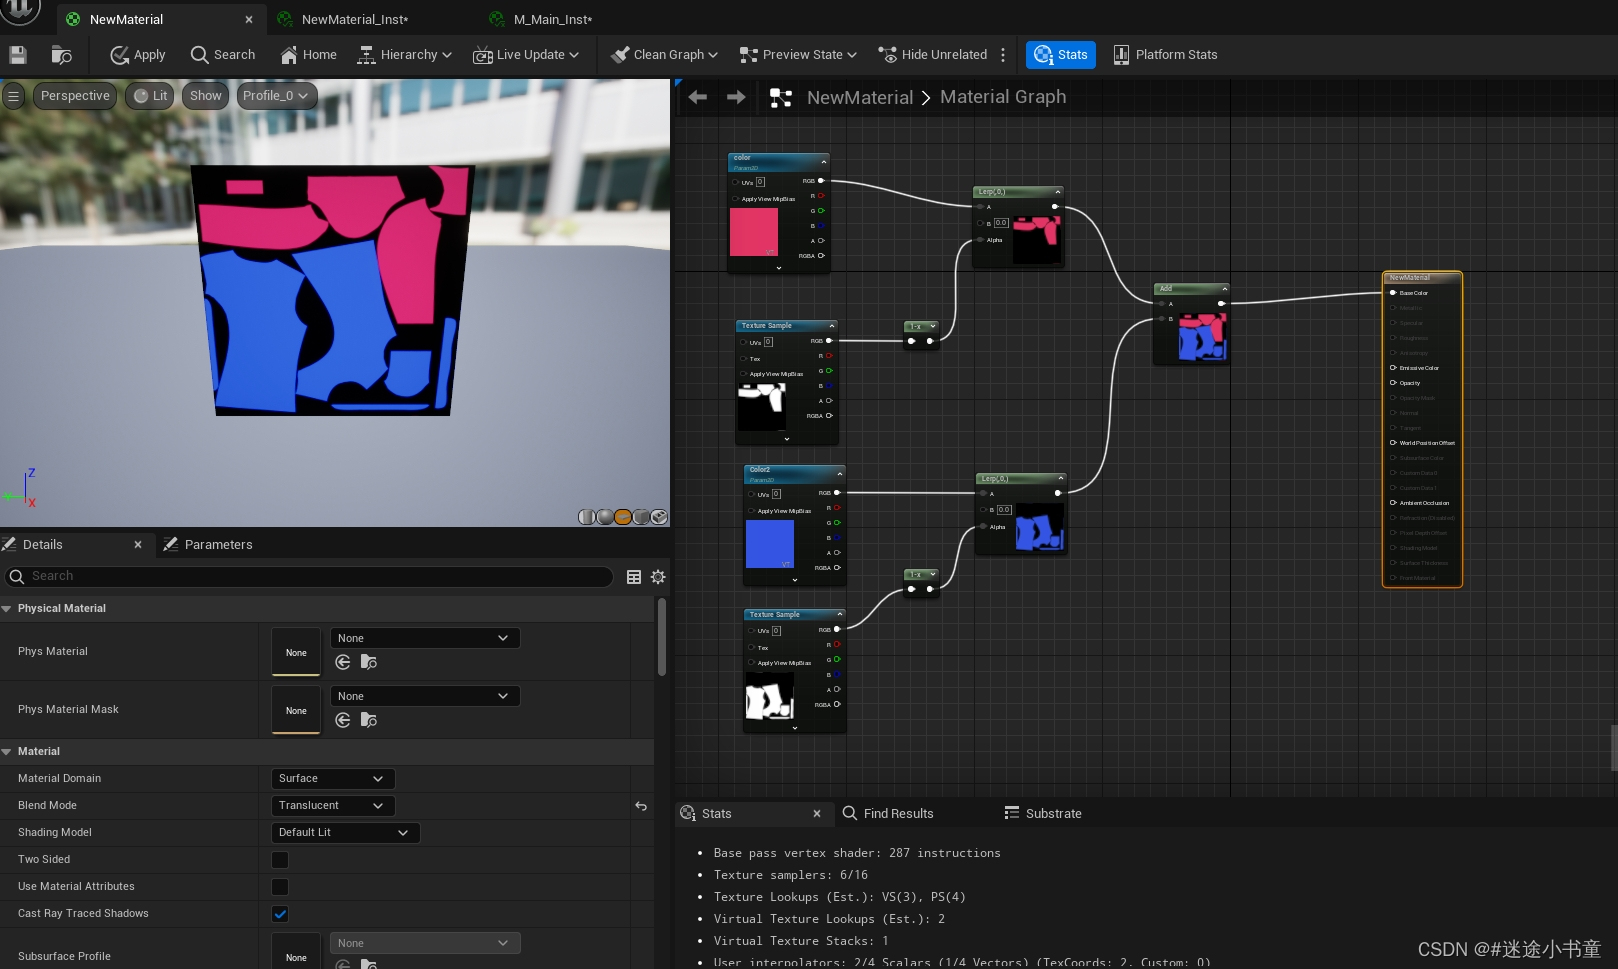This screenshot has width=1618, height=969.
Task: Reset Blend Mode to default value
Action: [641, 806]
